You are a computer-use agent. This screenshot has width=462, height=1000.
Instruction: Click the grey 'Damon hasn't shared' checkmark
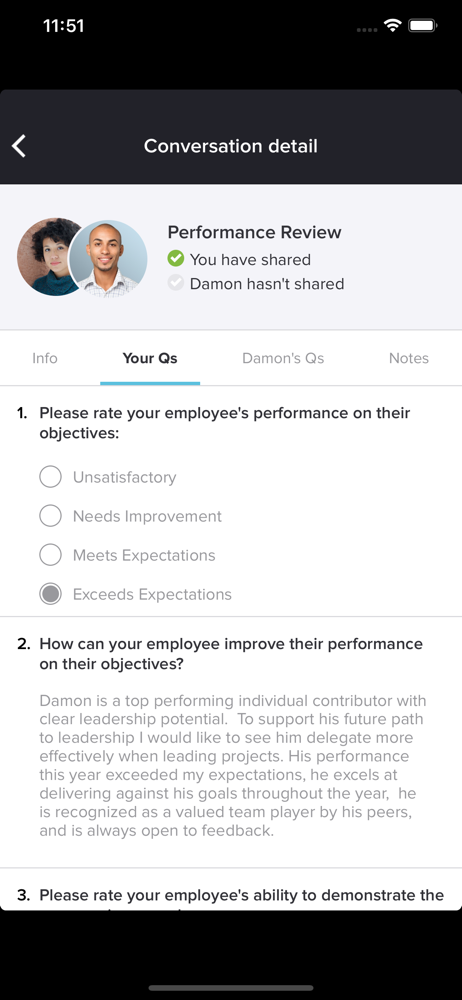click(175, 283)
